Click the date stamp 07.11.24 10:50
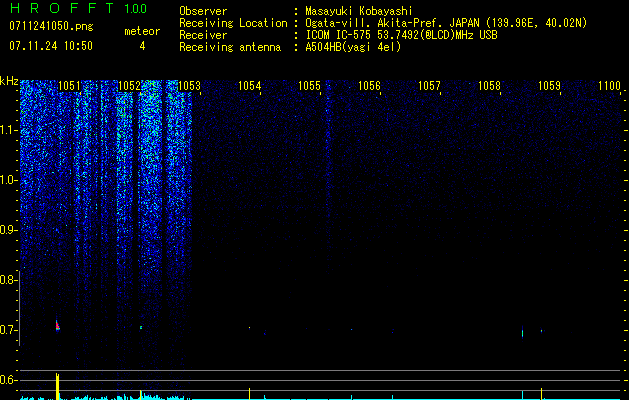The height and width of the screenshot is (400, 629). pyautogui.click(x=51, y=46)
